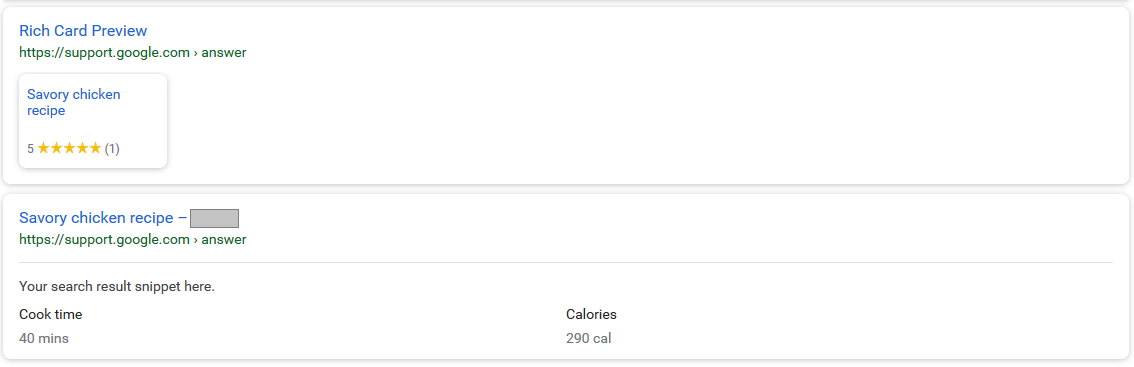Click the (1) review count
The image size is (1134, 367).
[x=112, y=149]
